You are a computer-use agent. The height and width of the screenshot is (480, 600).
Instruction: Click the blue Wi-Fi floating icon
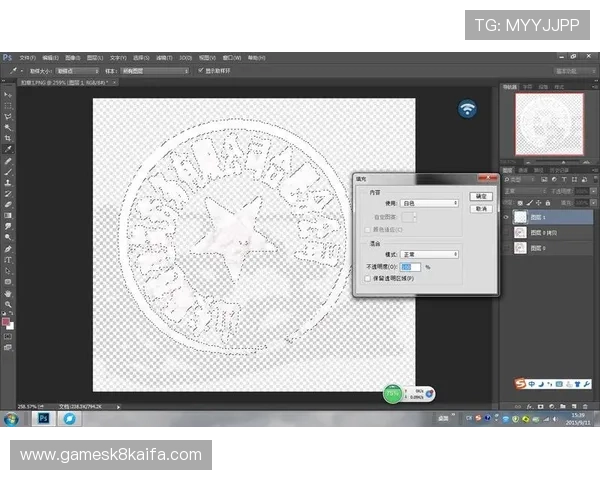click(x=467, y=109)
